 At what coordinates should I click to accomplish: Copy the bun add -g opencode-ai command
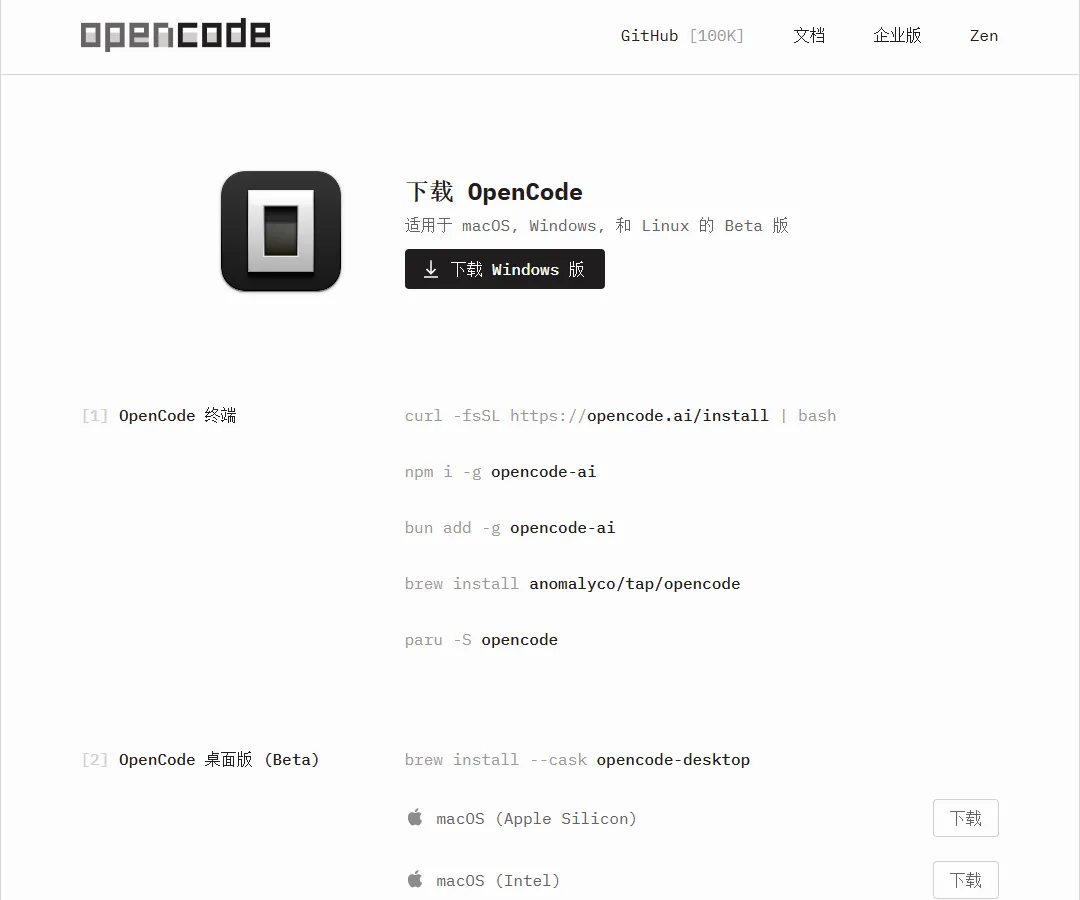(510, 528)
